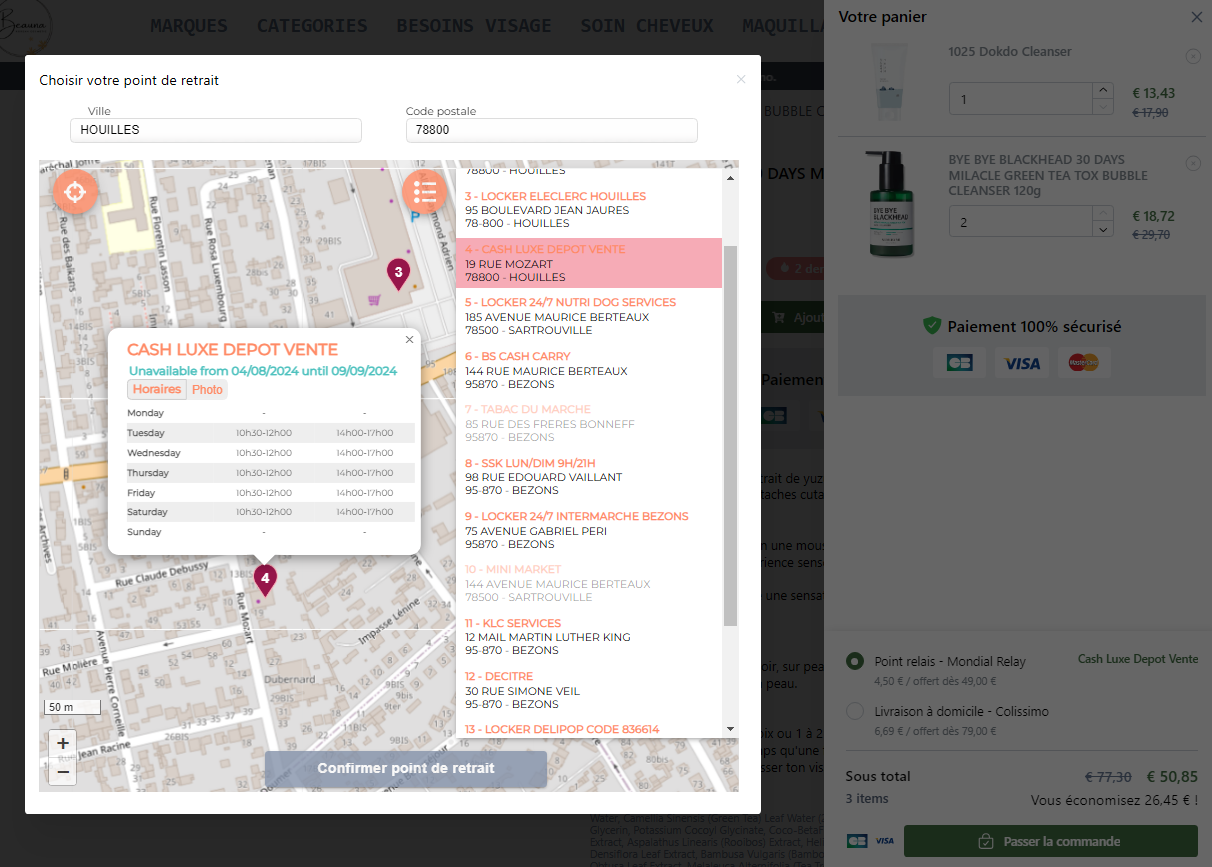
Task: Remove 1025 Dokdo Cleanser from cart
Action: [x=1193, y=56]
